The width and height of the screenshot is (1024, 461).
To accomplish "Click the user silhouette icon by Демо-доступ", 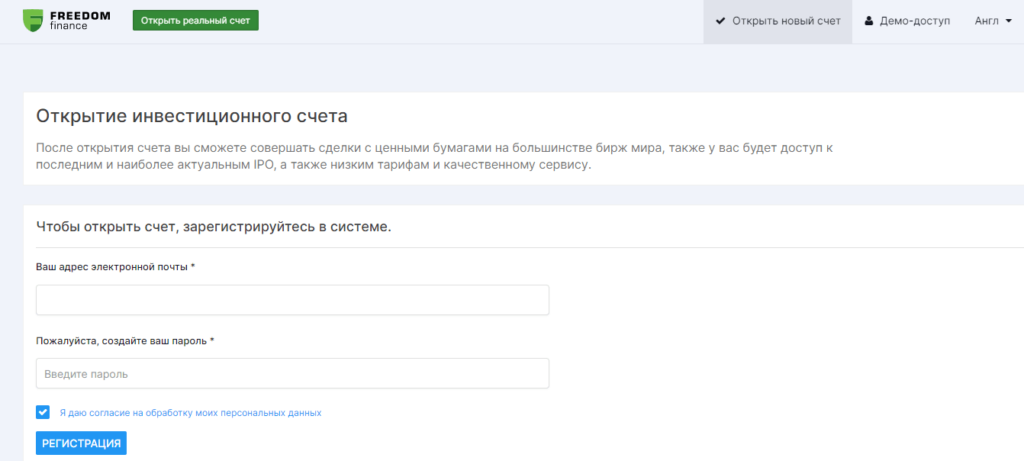I will tap(869, 21).
